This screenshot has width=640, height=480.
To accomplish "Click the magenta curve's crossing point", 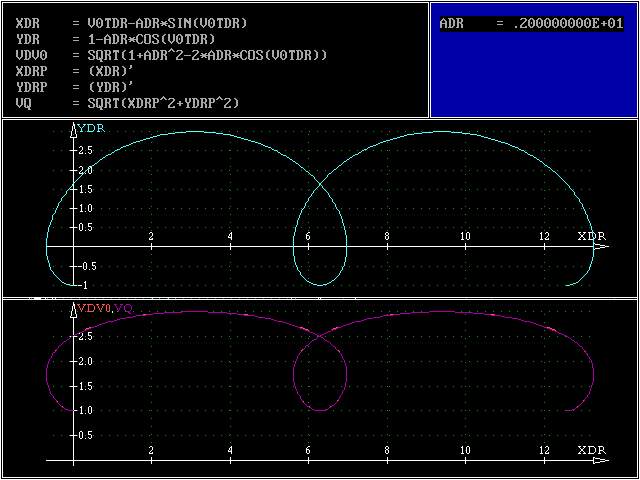I will click(319, 336).
